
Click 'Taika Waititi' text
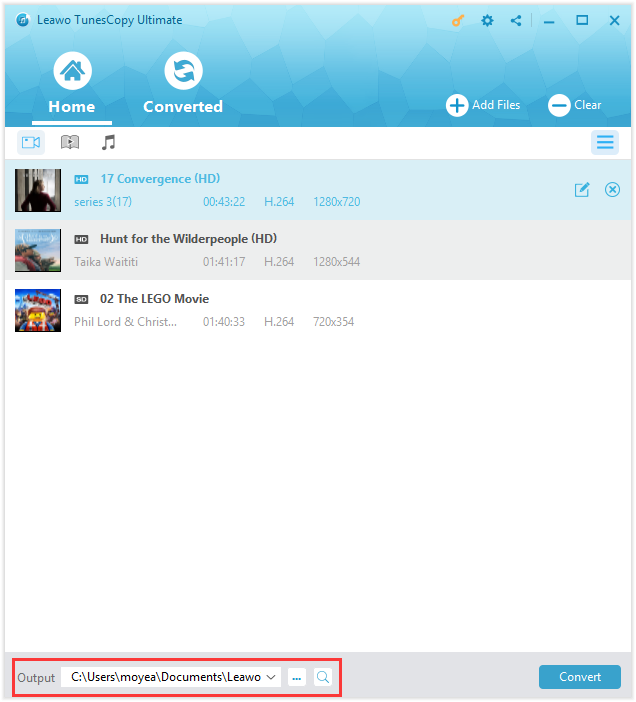click(106, 262)
